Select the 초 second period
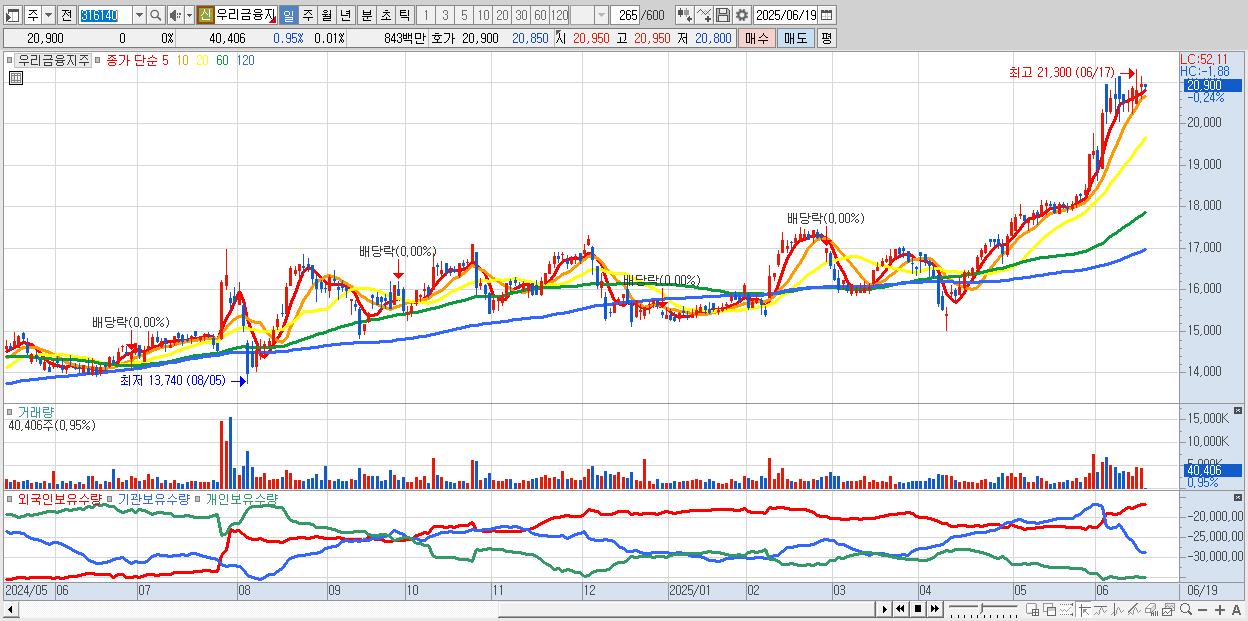This screenshot has height=621, width=1248. (x=385, y=15)
